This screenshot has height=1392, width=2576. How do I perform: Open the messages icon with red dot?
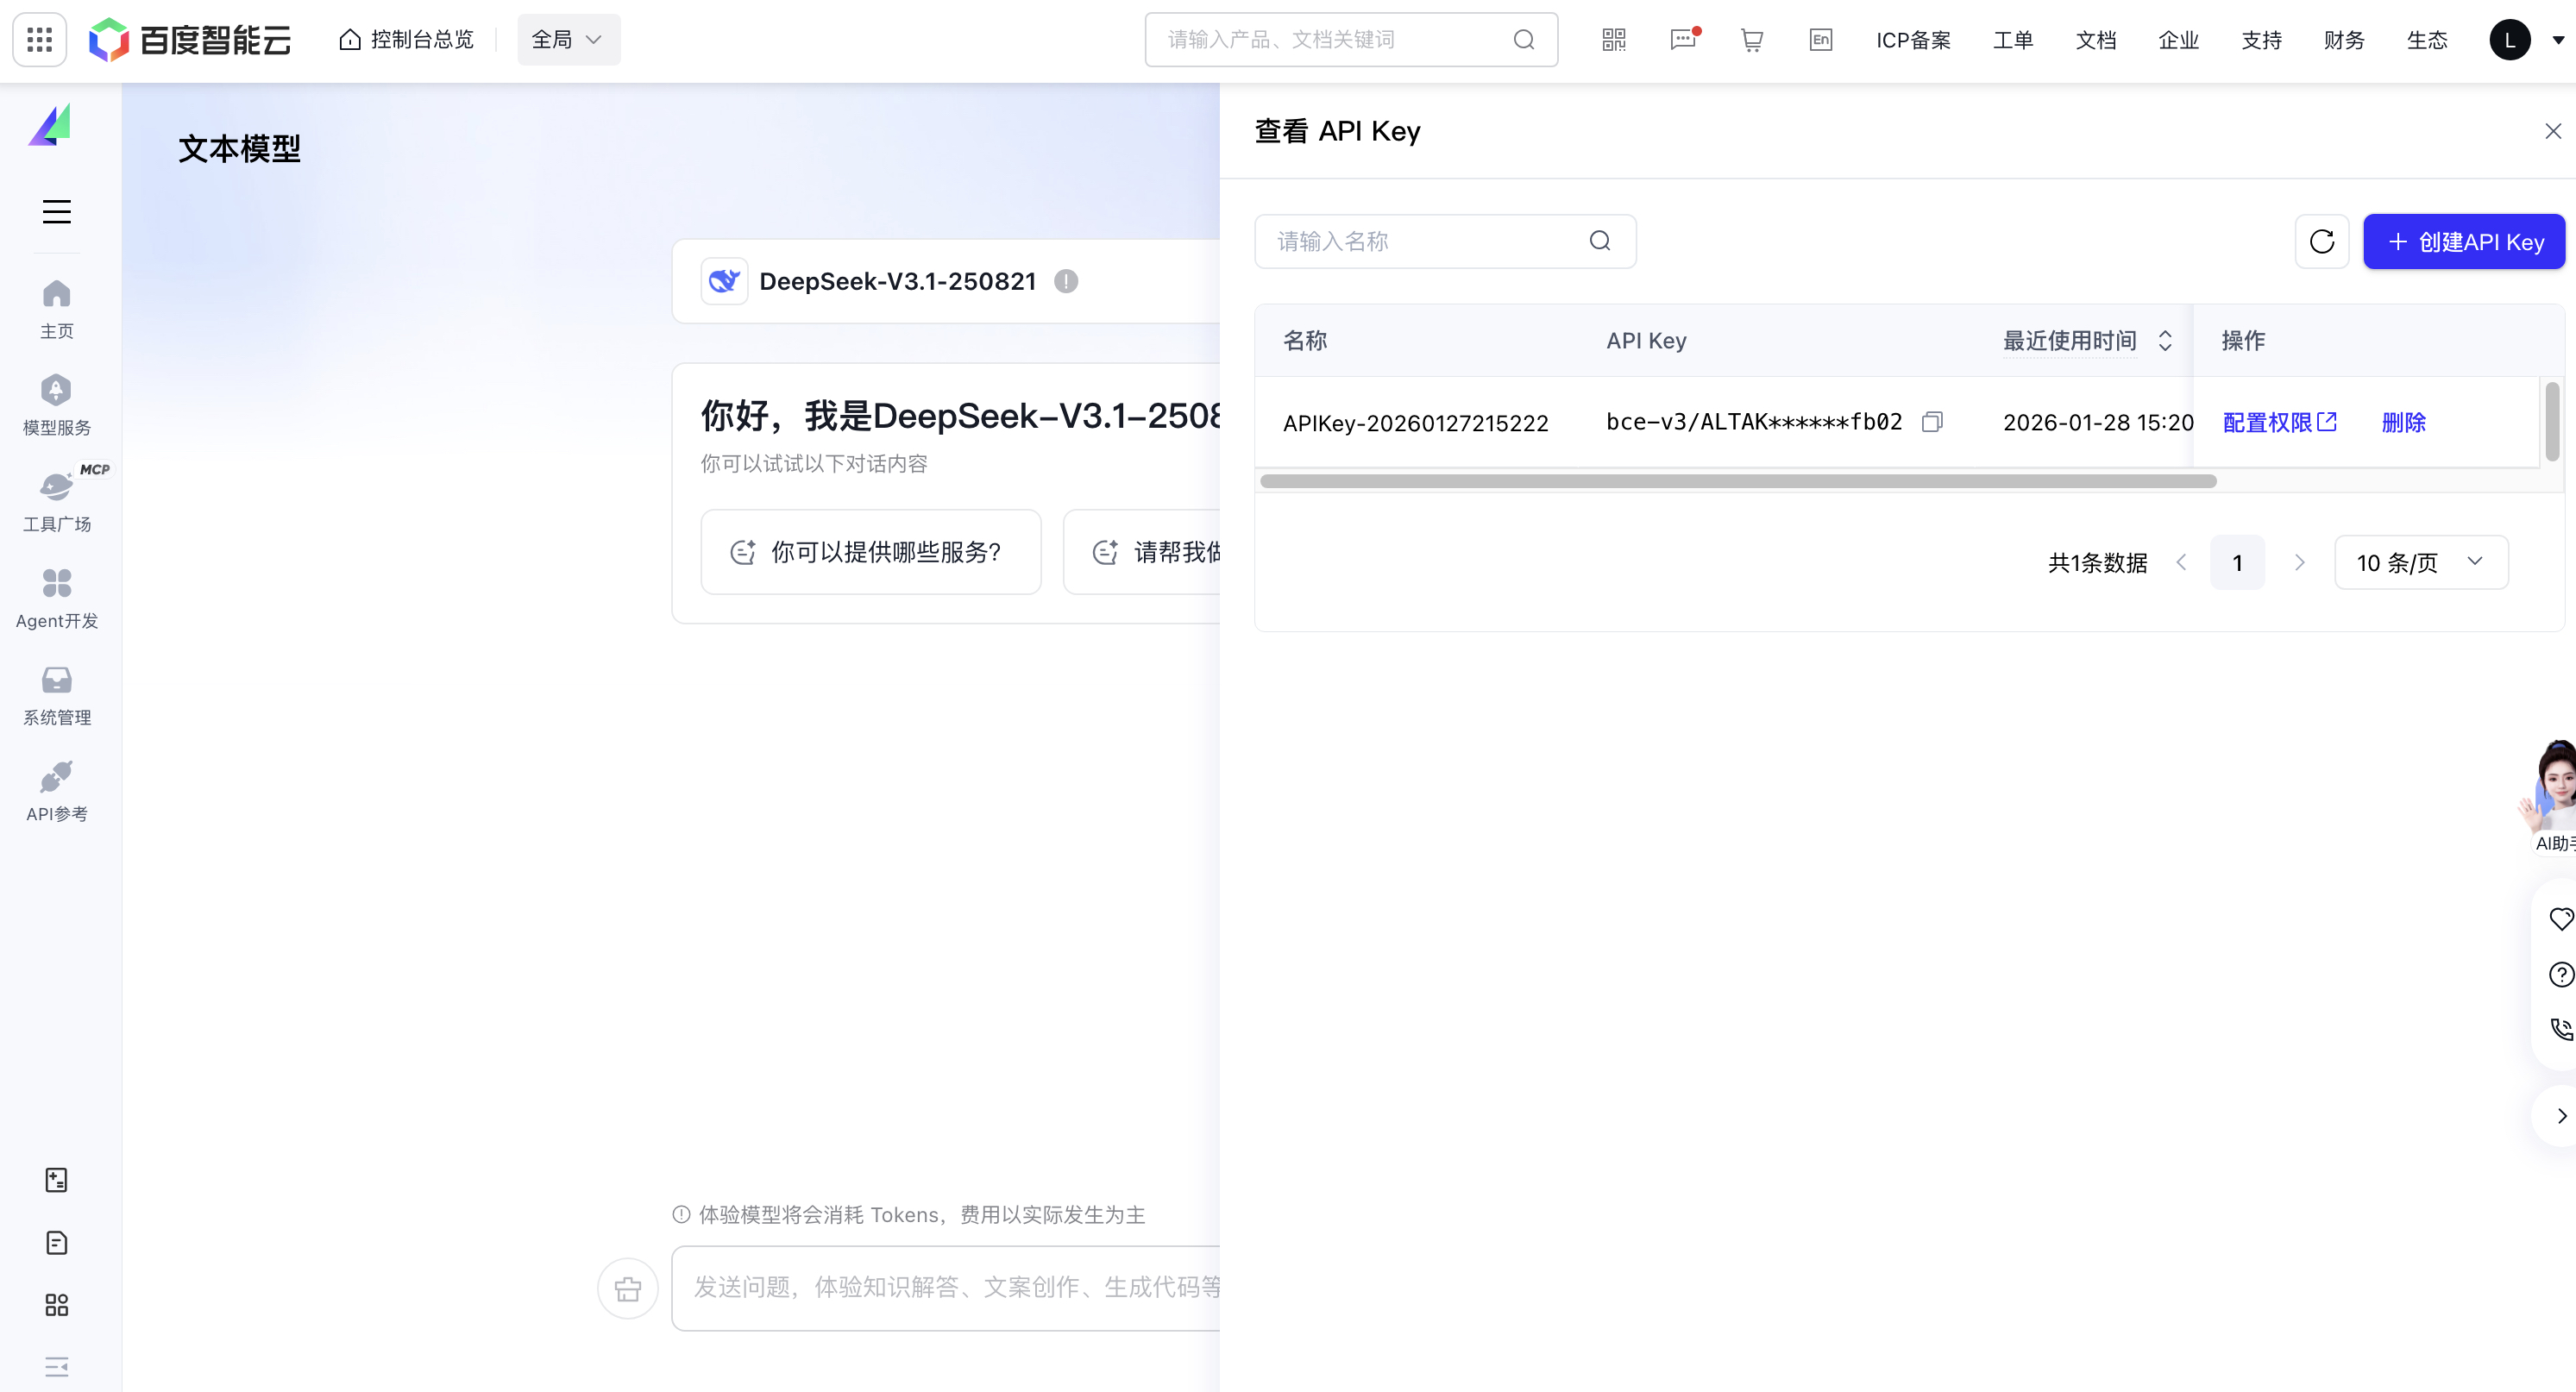[x=1683, y=39]
